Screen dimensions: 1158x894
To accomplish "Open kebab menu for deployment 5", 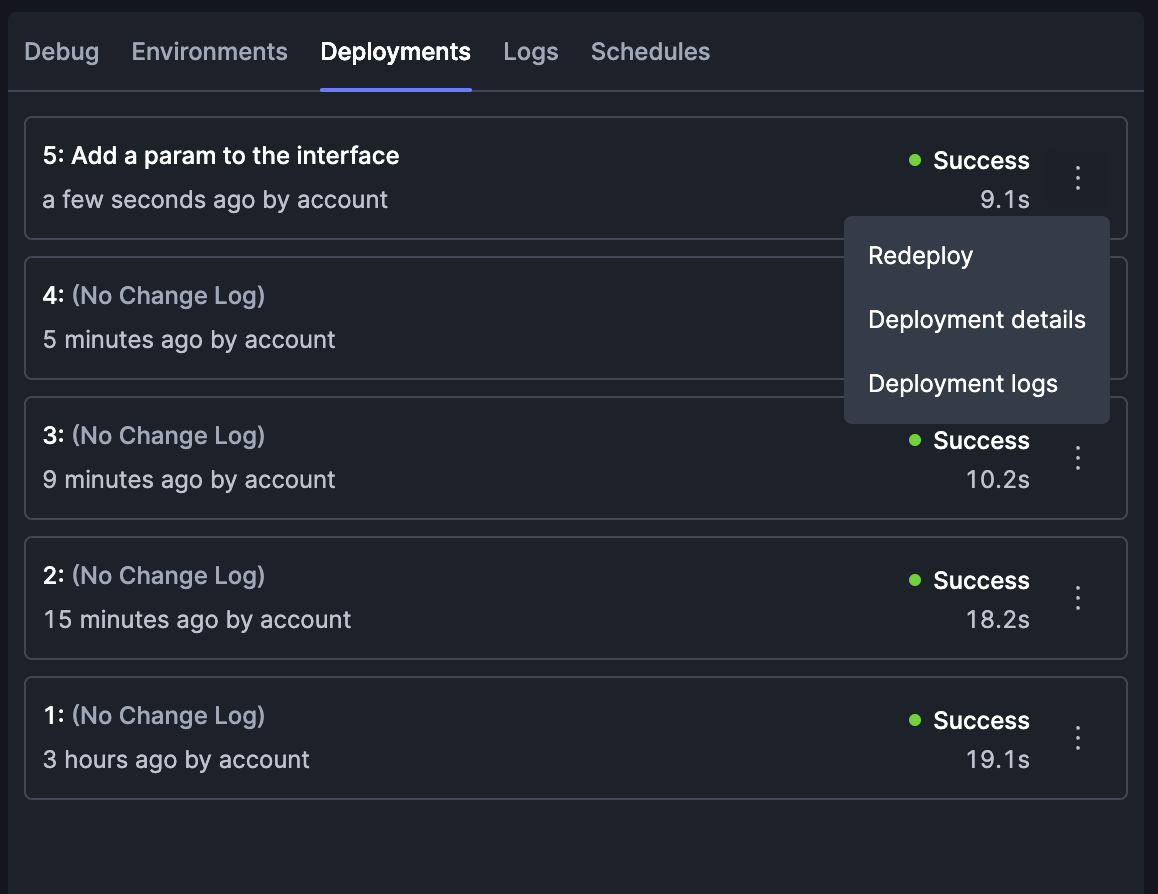I will click(x=1078, y=178).
